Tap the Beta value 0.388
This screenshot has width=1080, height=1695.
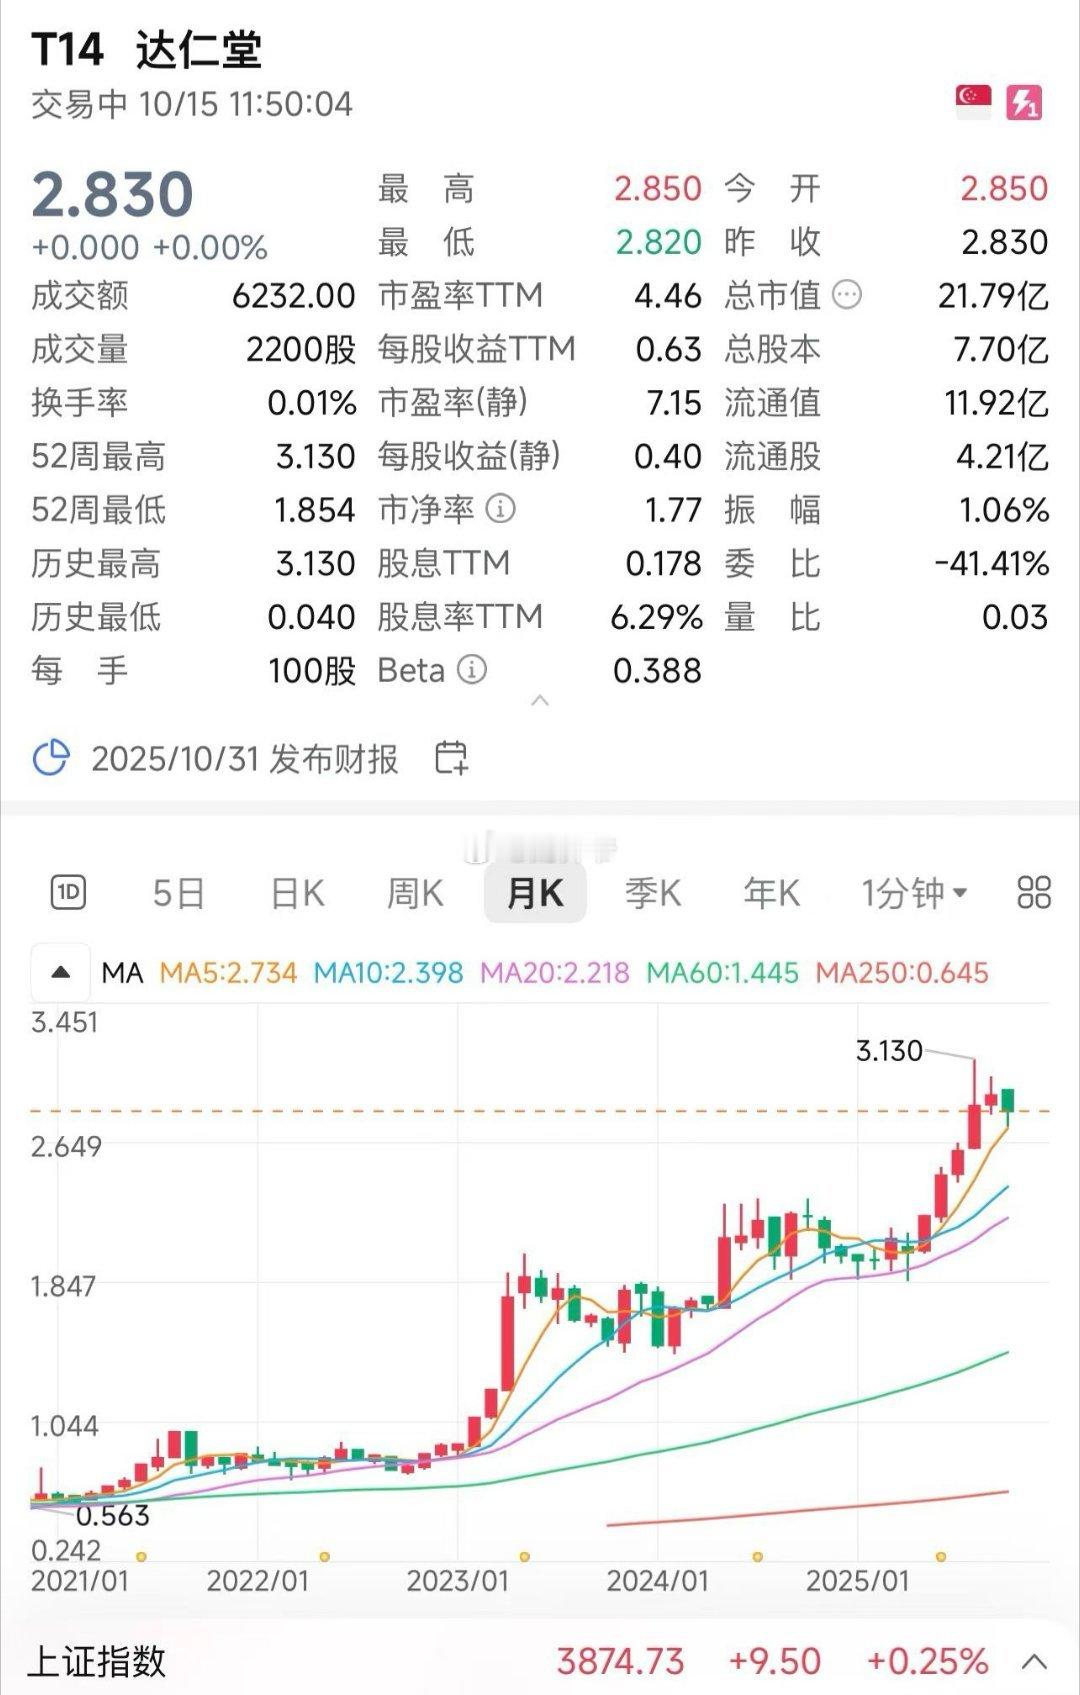(x=657, y=670)
